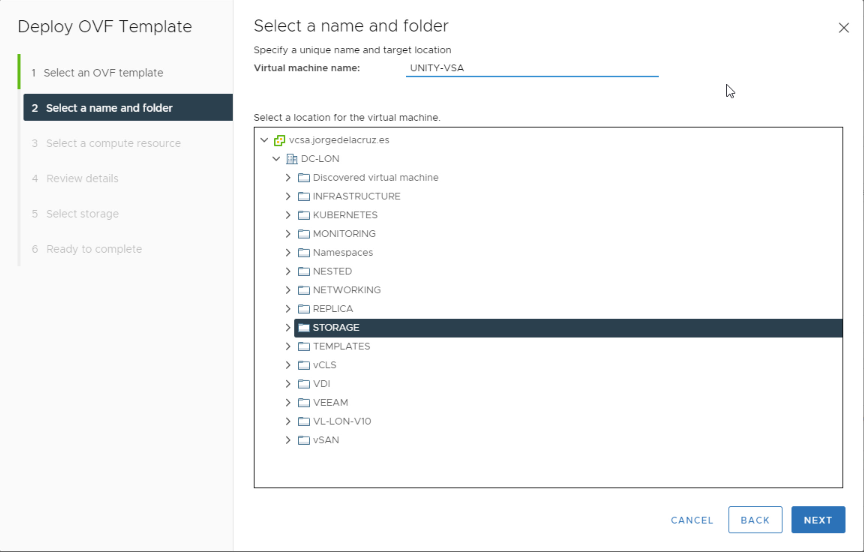Viewport: 864px width, 552px height.
Task: Expand the Discovered virtual machine folder
Action: point(288,177)
